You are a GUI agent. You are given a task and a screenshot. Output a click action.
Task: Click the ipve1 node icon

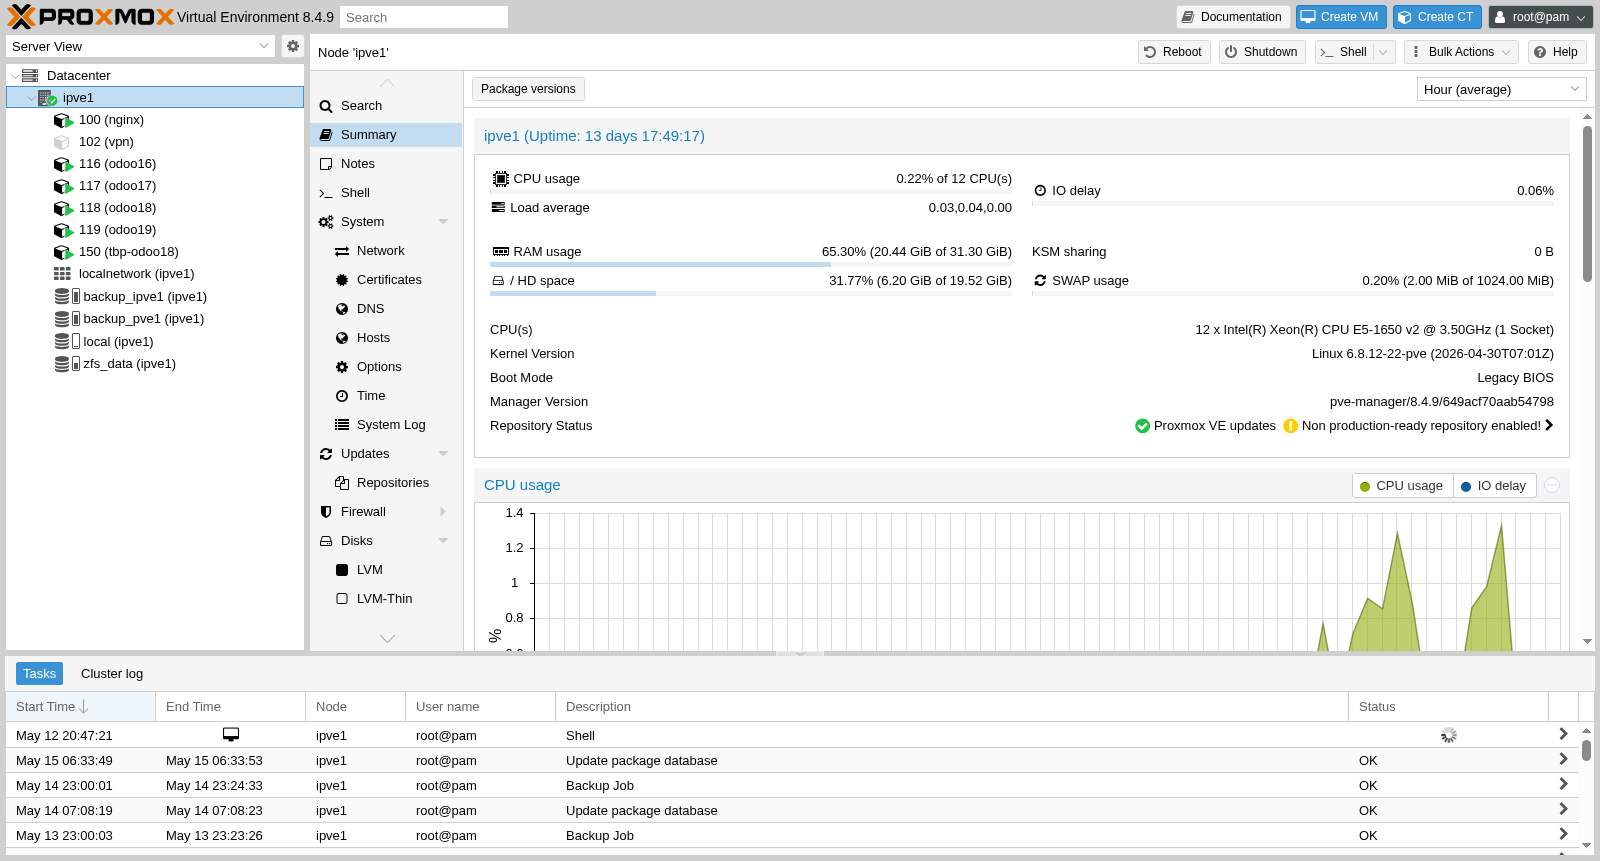coord(47,98)
